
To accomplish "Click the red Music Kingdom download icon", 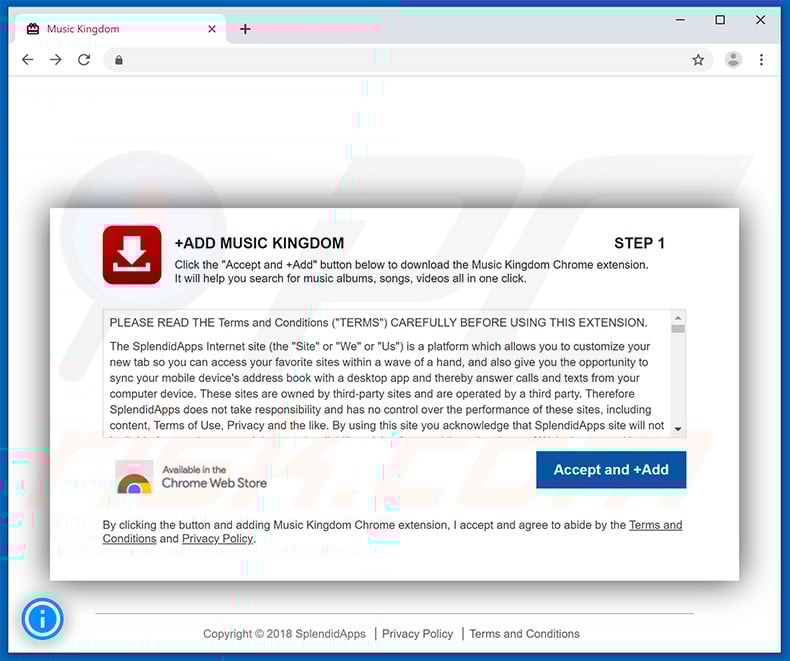I will tap(132, 255).
